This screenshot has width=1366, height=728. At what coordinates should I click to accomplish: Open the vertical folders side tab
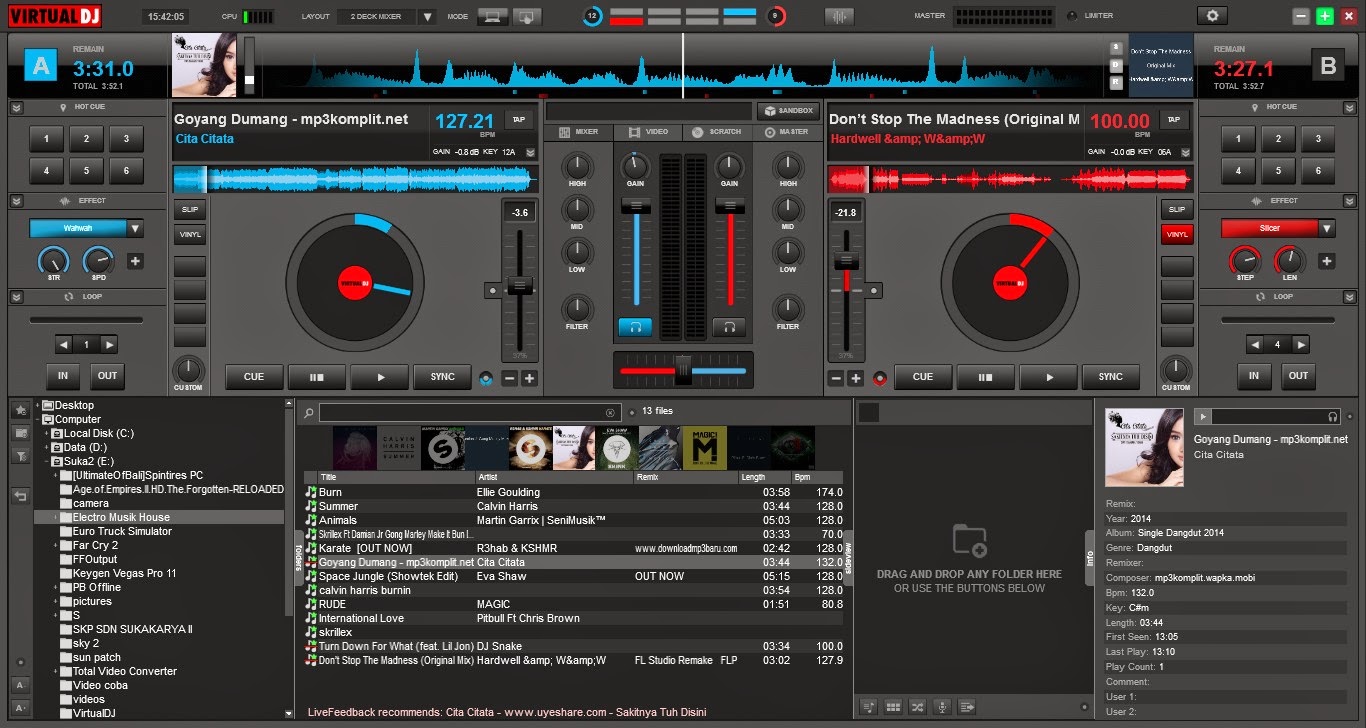(x=298, y=556)
